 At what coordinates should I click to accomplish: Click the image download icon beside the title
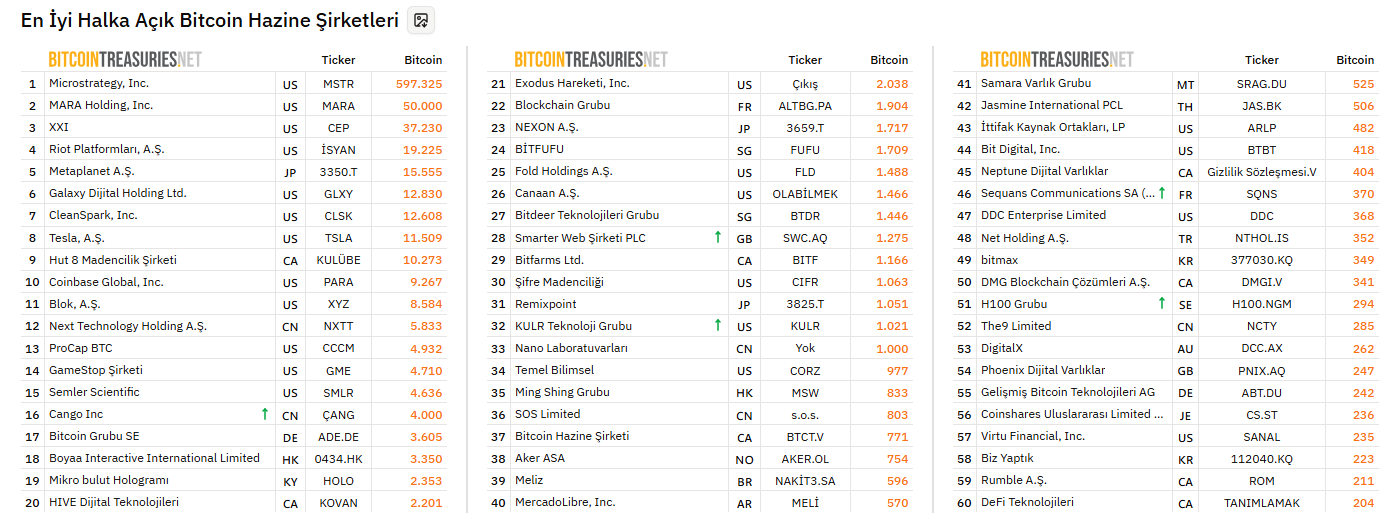pyautogui.click(x=421, y=20)
